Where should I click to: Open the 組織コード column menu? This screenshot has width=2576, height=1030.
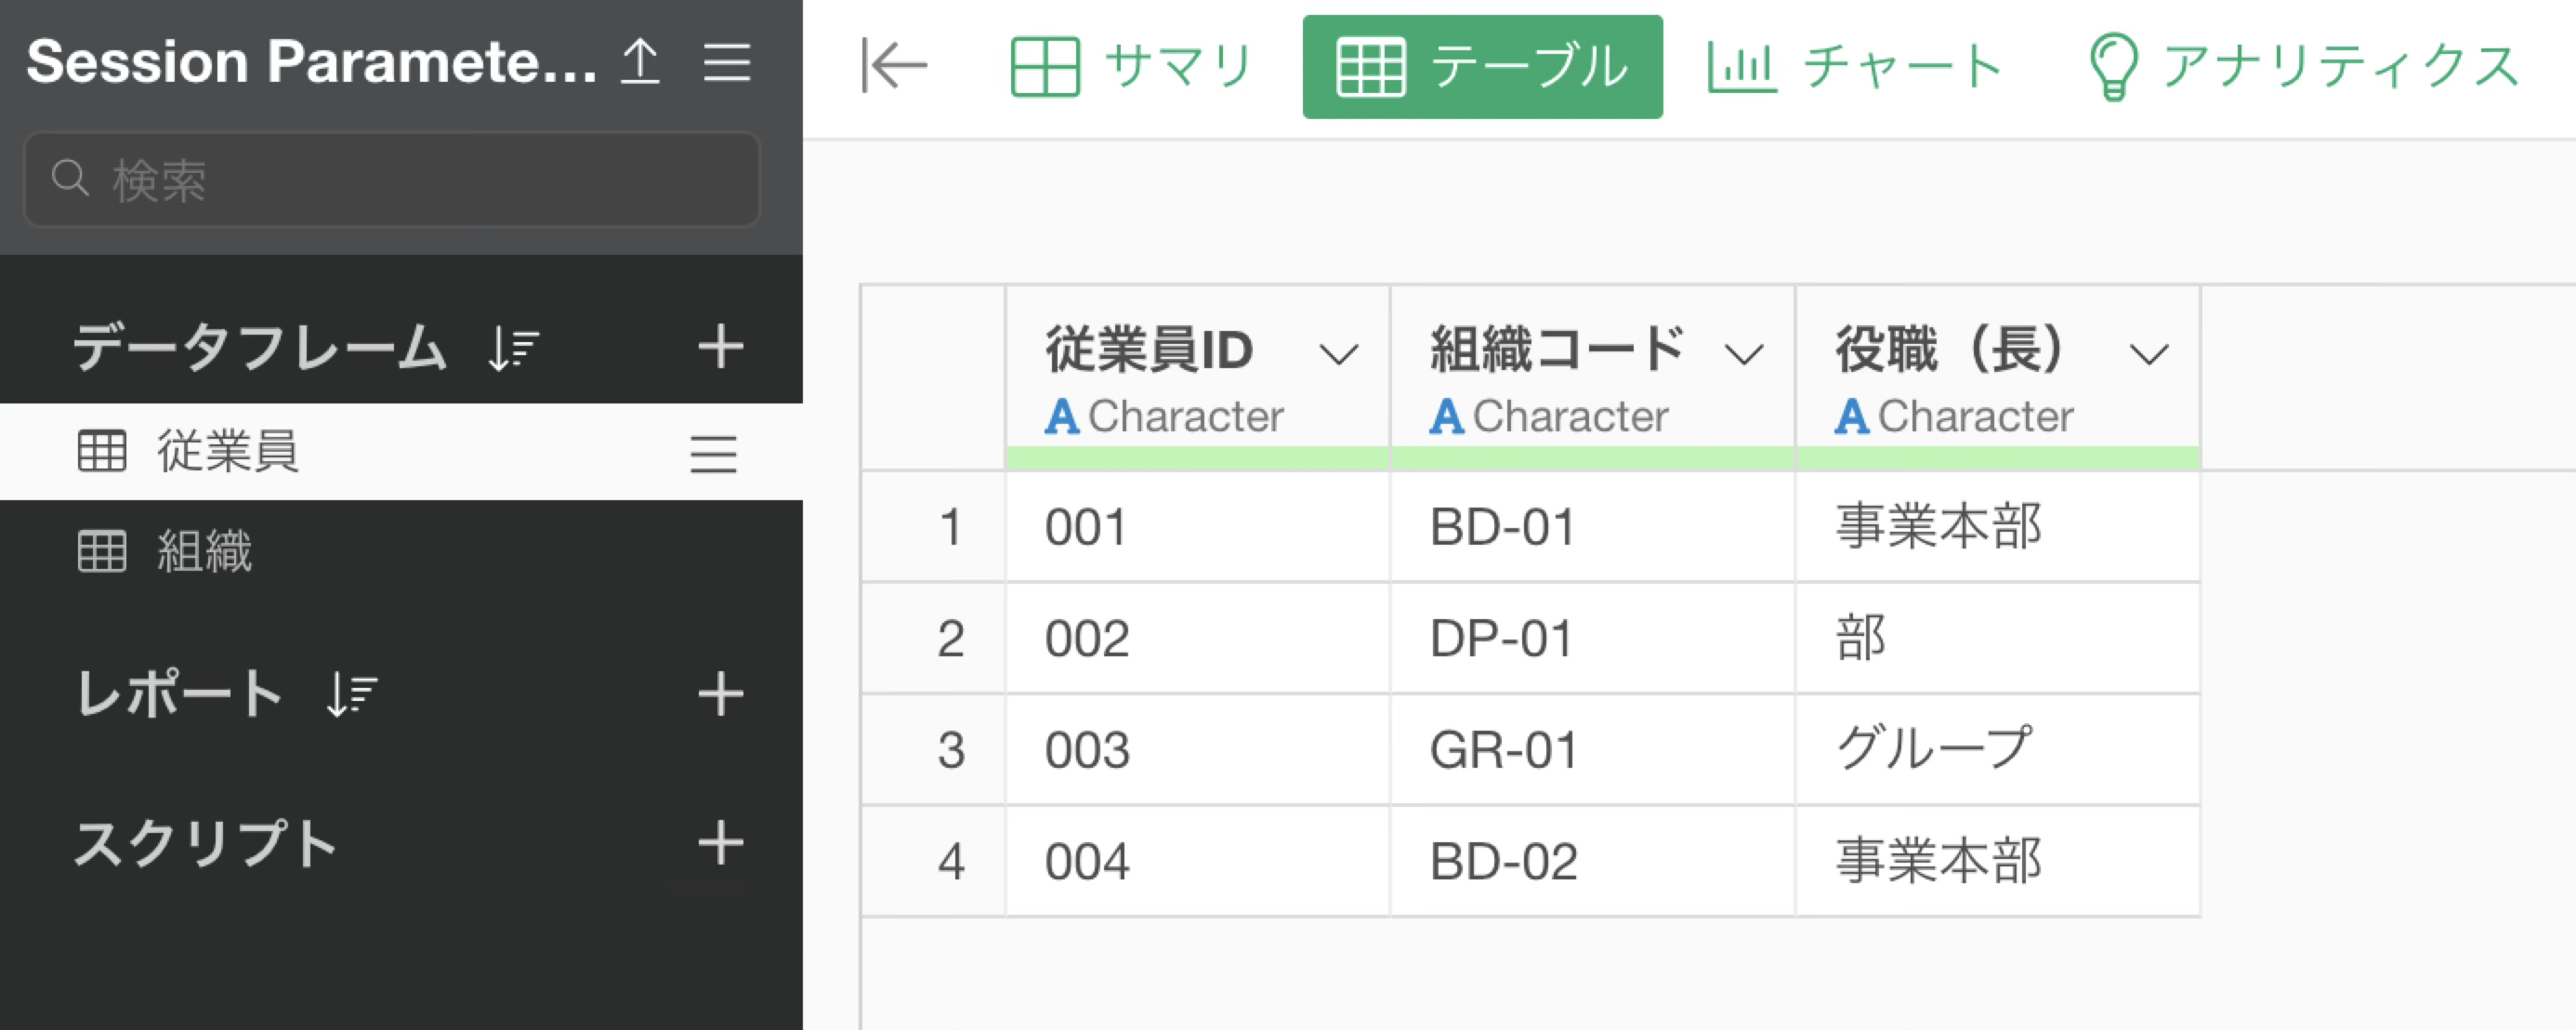pyautogui.click(x=1743, y=353)
